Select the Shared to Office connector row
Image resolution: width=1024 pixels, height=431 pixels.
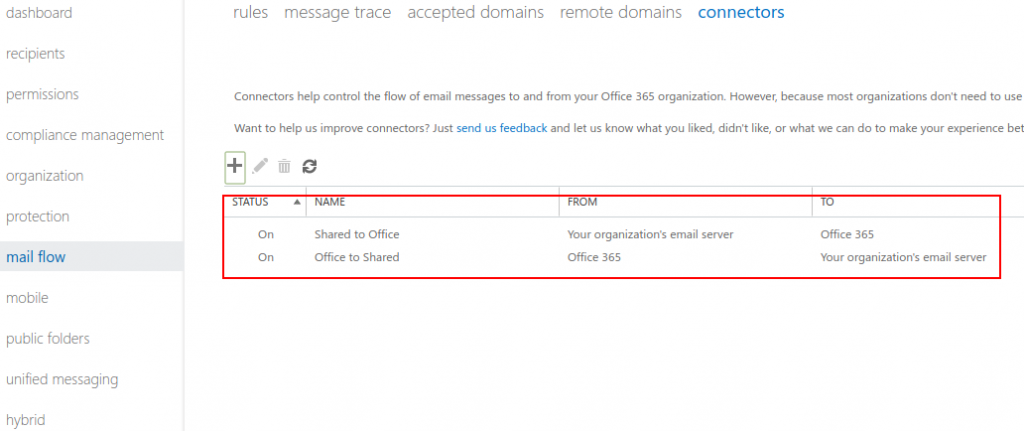coord(357,235)
